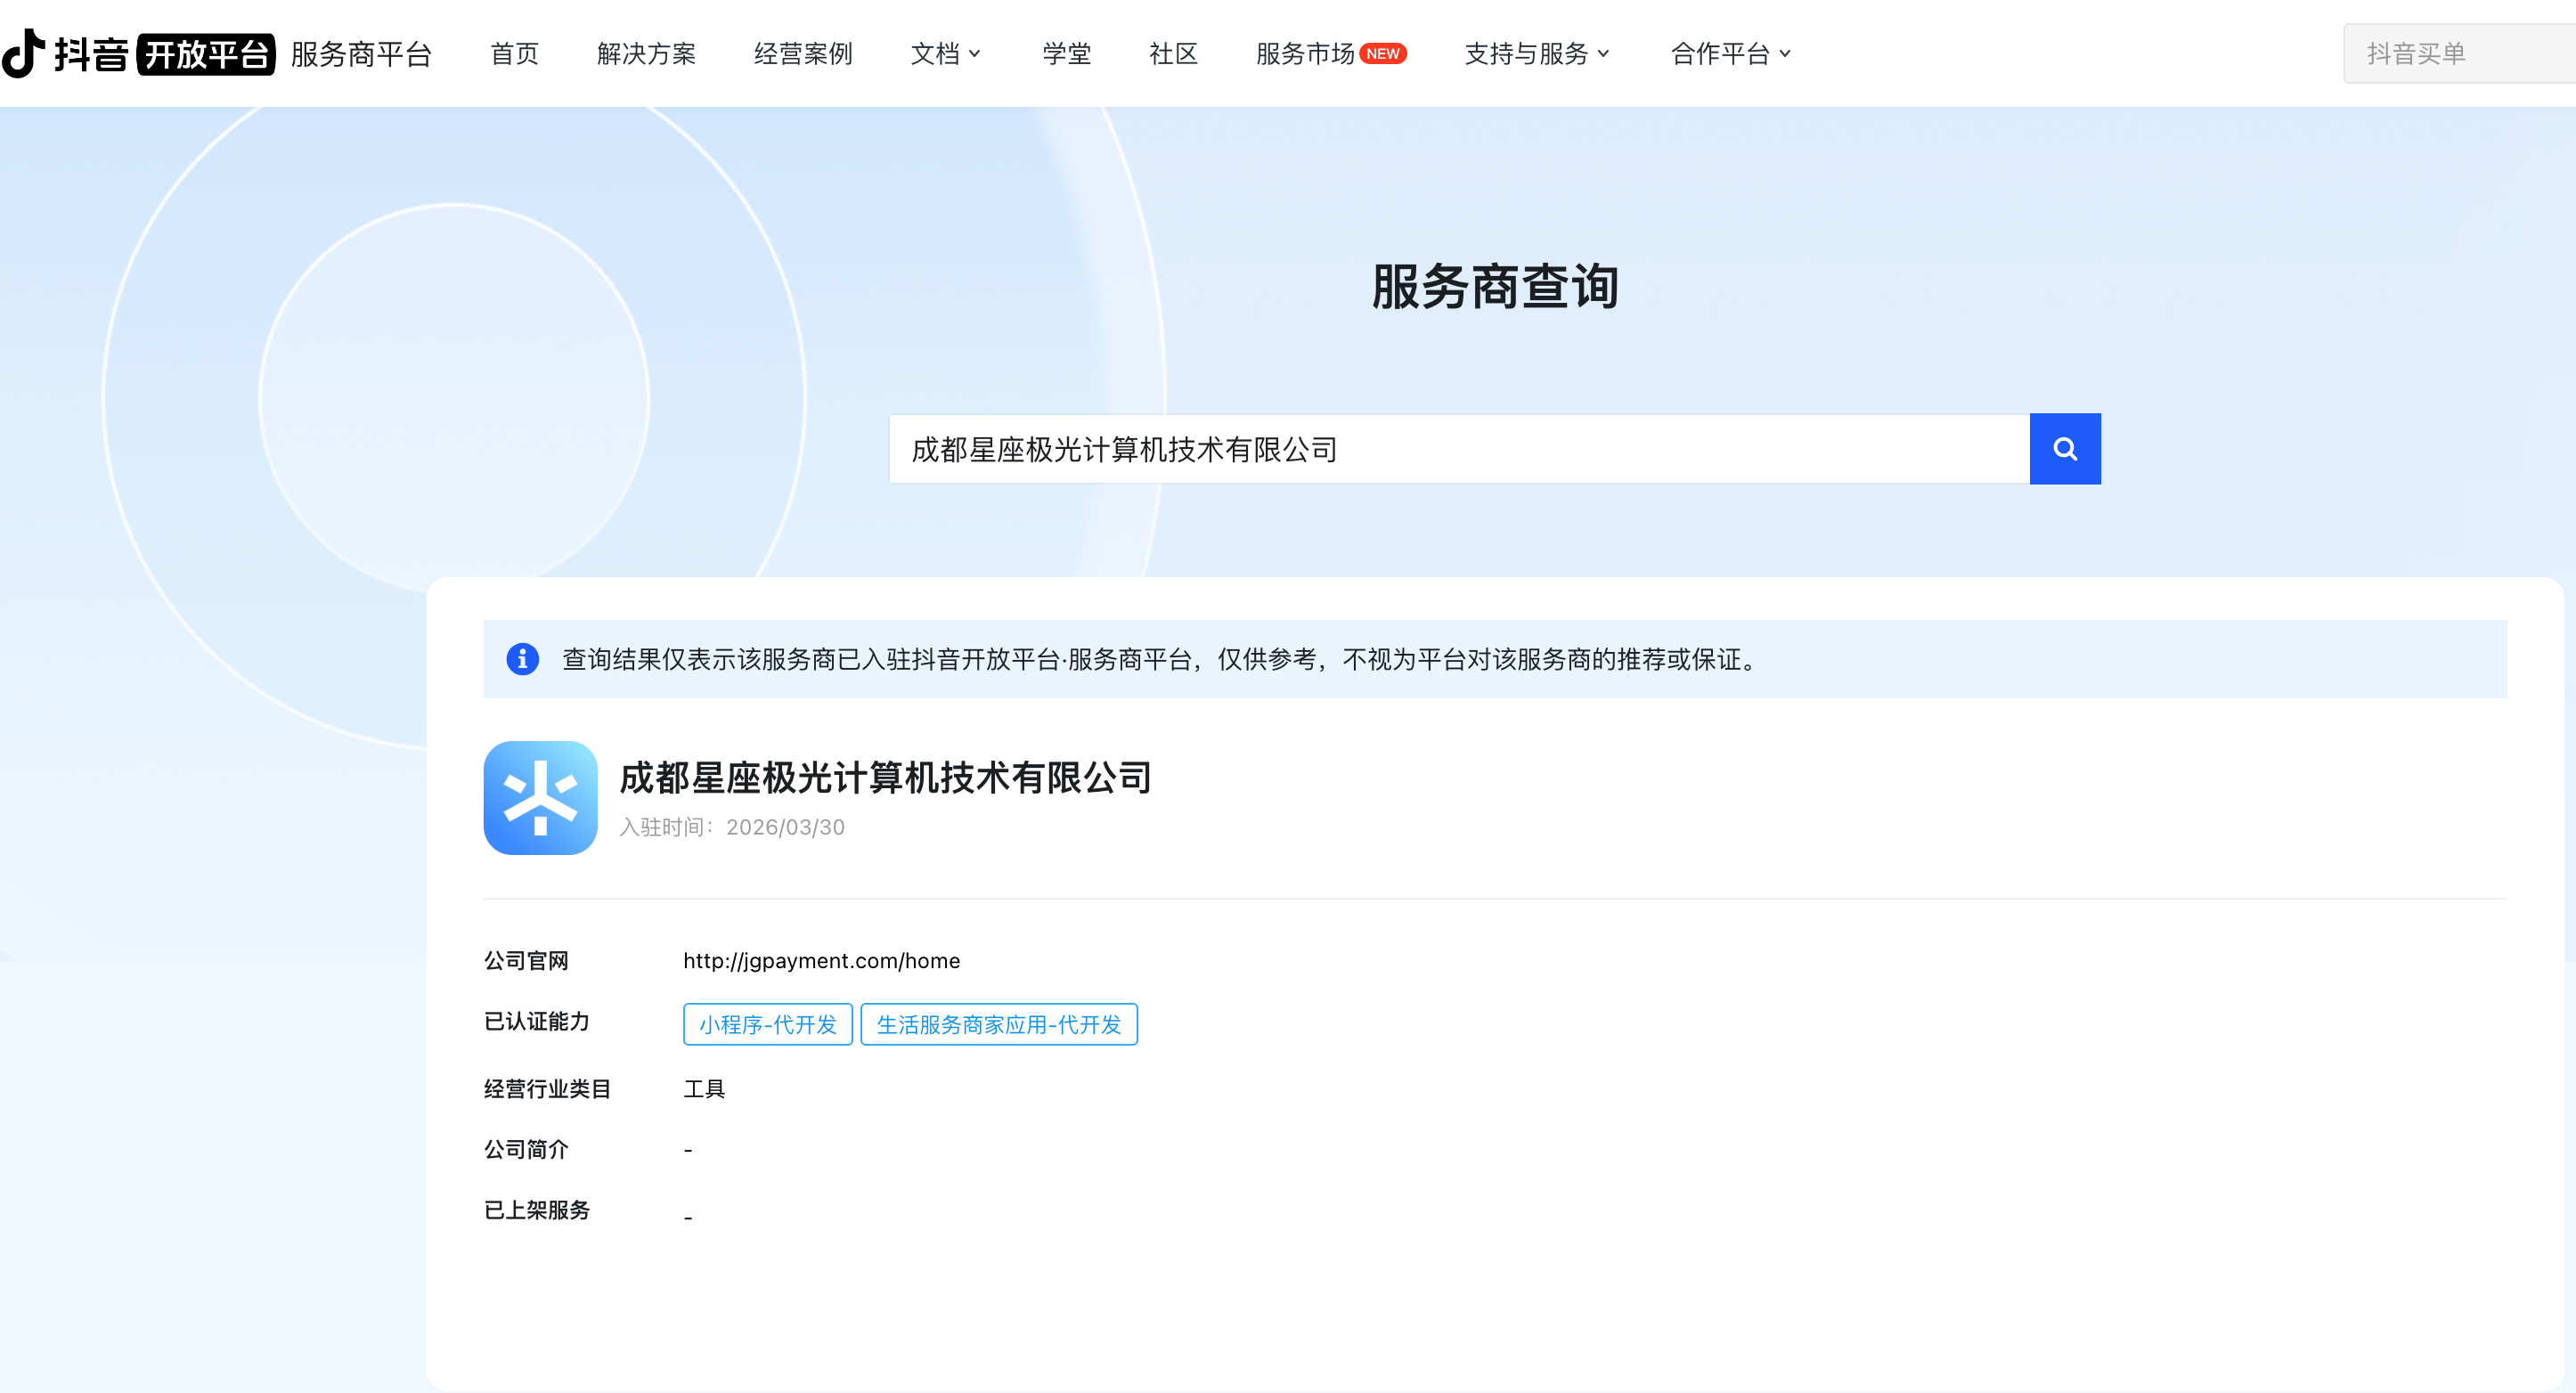The image size is (2576, 1393).
Task: Expand the 文档 dropdown menu
Action: [x=945, y=53]
